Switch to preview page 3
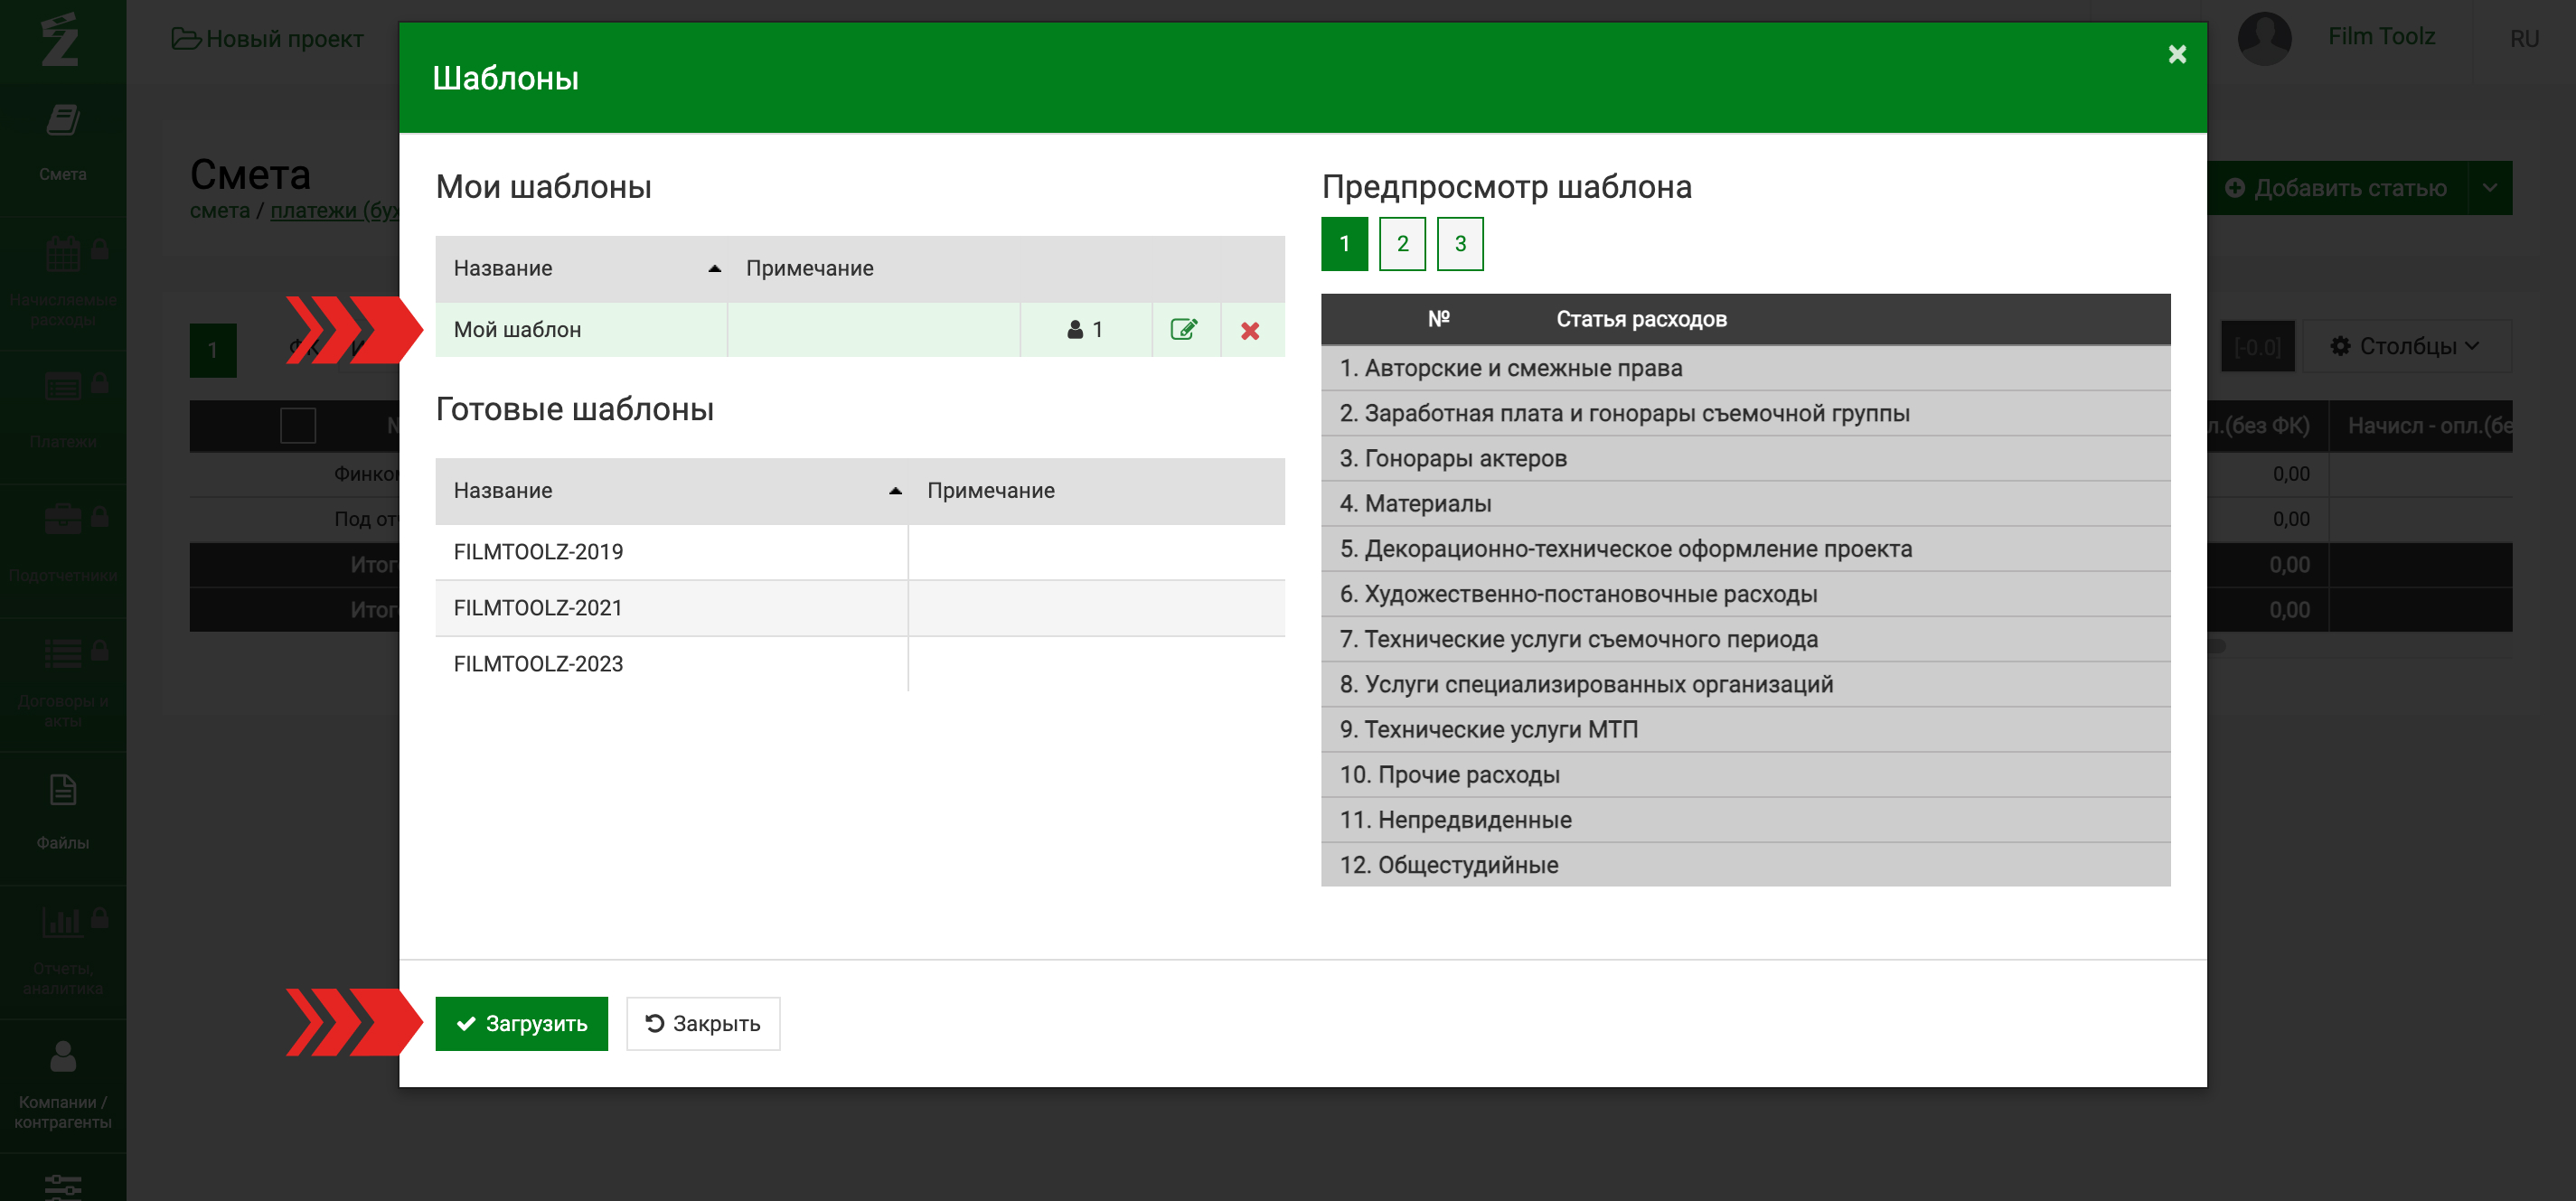Image resolution: width=2576 pixels, height=1201 pixels. point(1459,243)
